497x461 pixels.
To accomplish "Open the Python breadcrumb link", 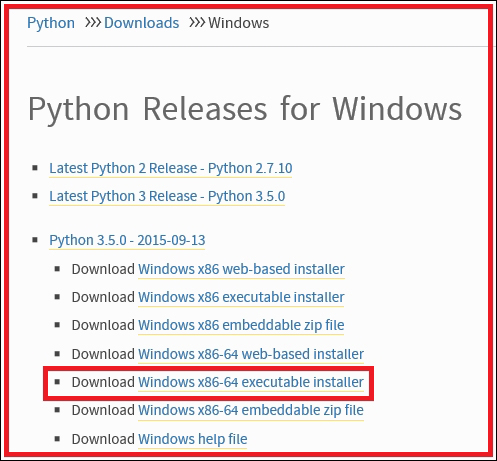I will click(51, 23).
